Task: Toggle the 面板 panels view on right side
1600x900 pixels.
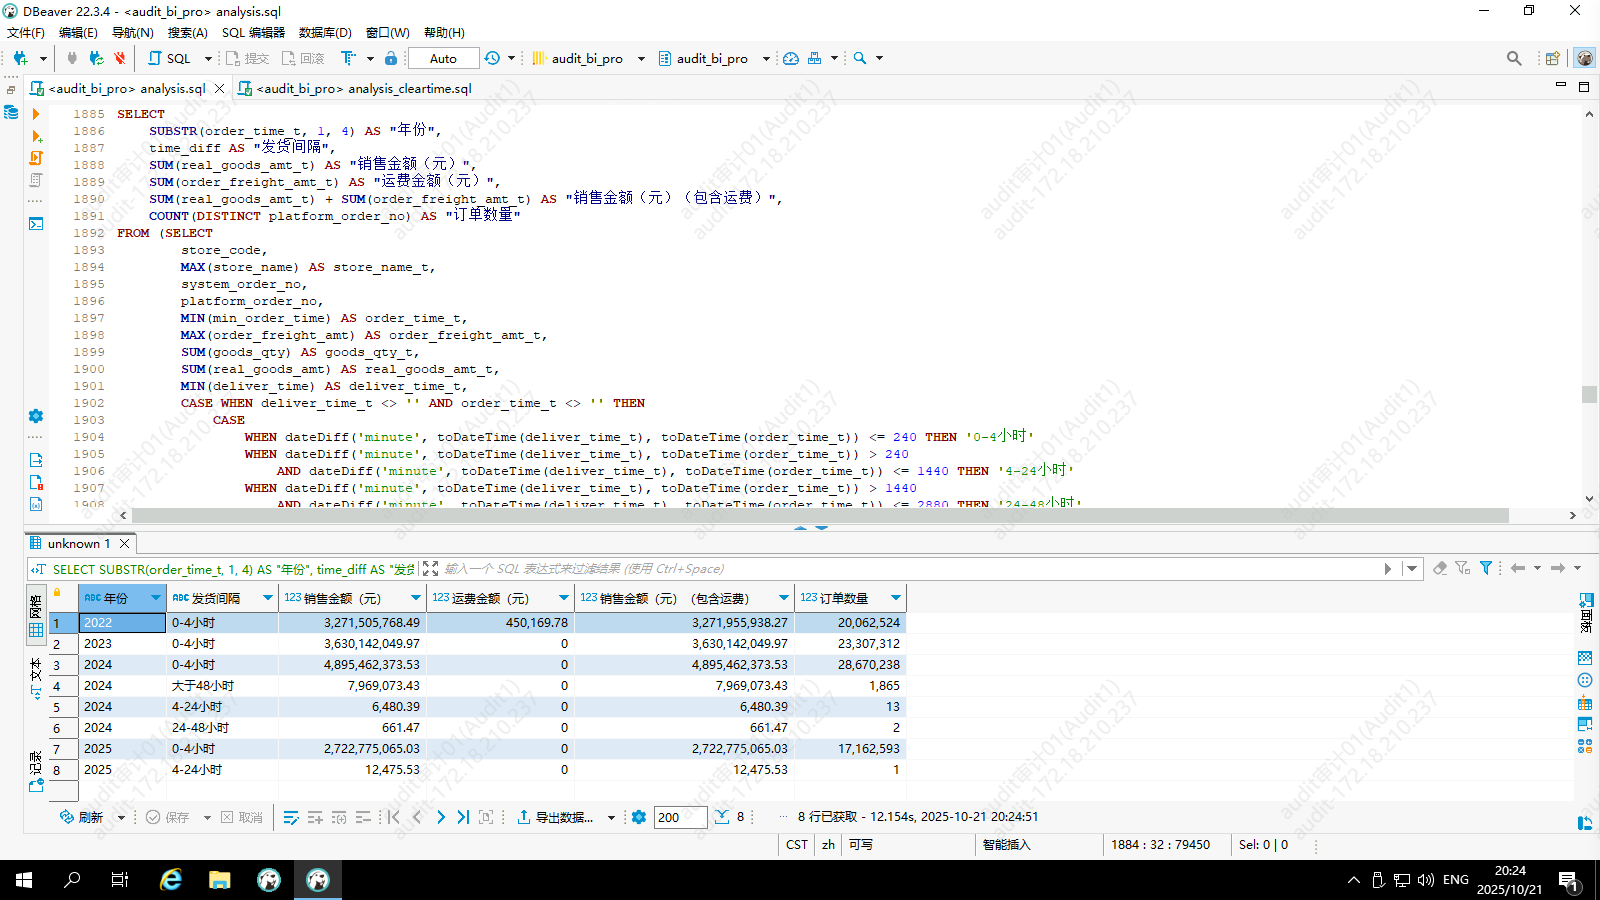Action: [x=1586, y=612]
